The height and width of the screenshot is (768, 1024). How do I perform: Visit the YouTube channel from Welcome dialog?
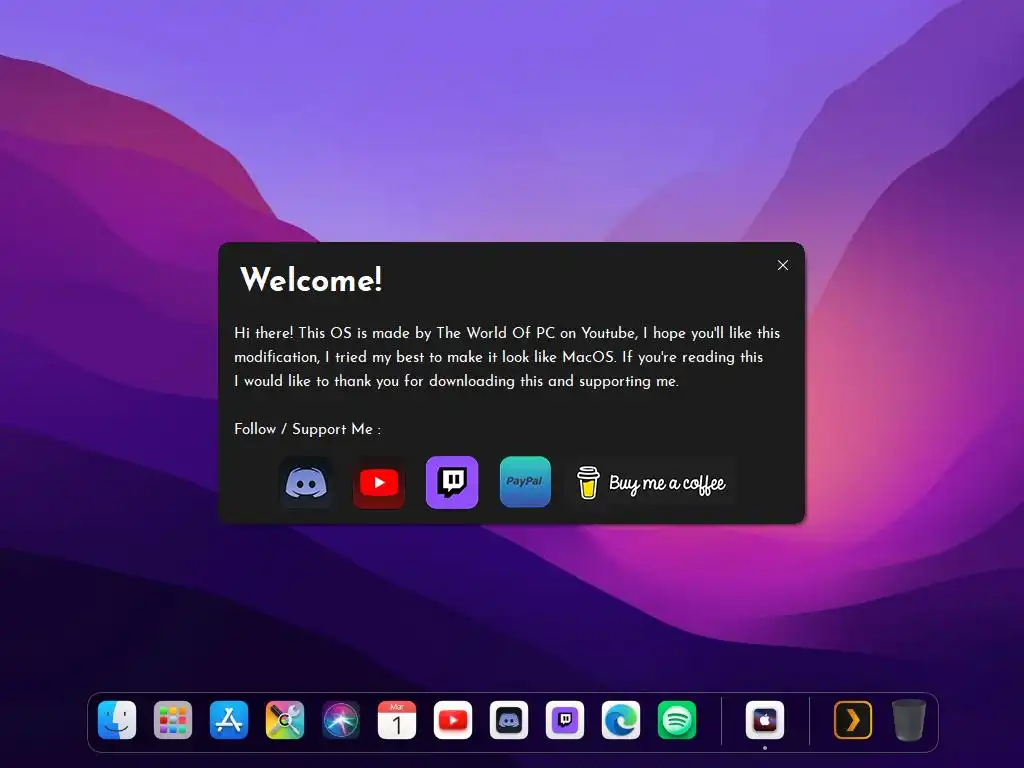pos(379,483)
